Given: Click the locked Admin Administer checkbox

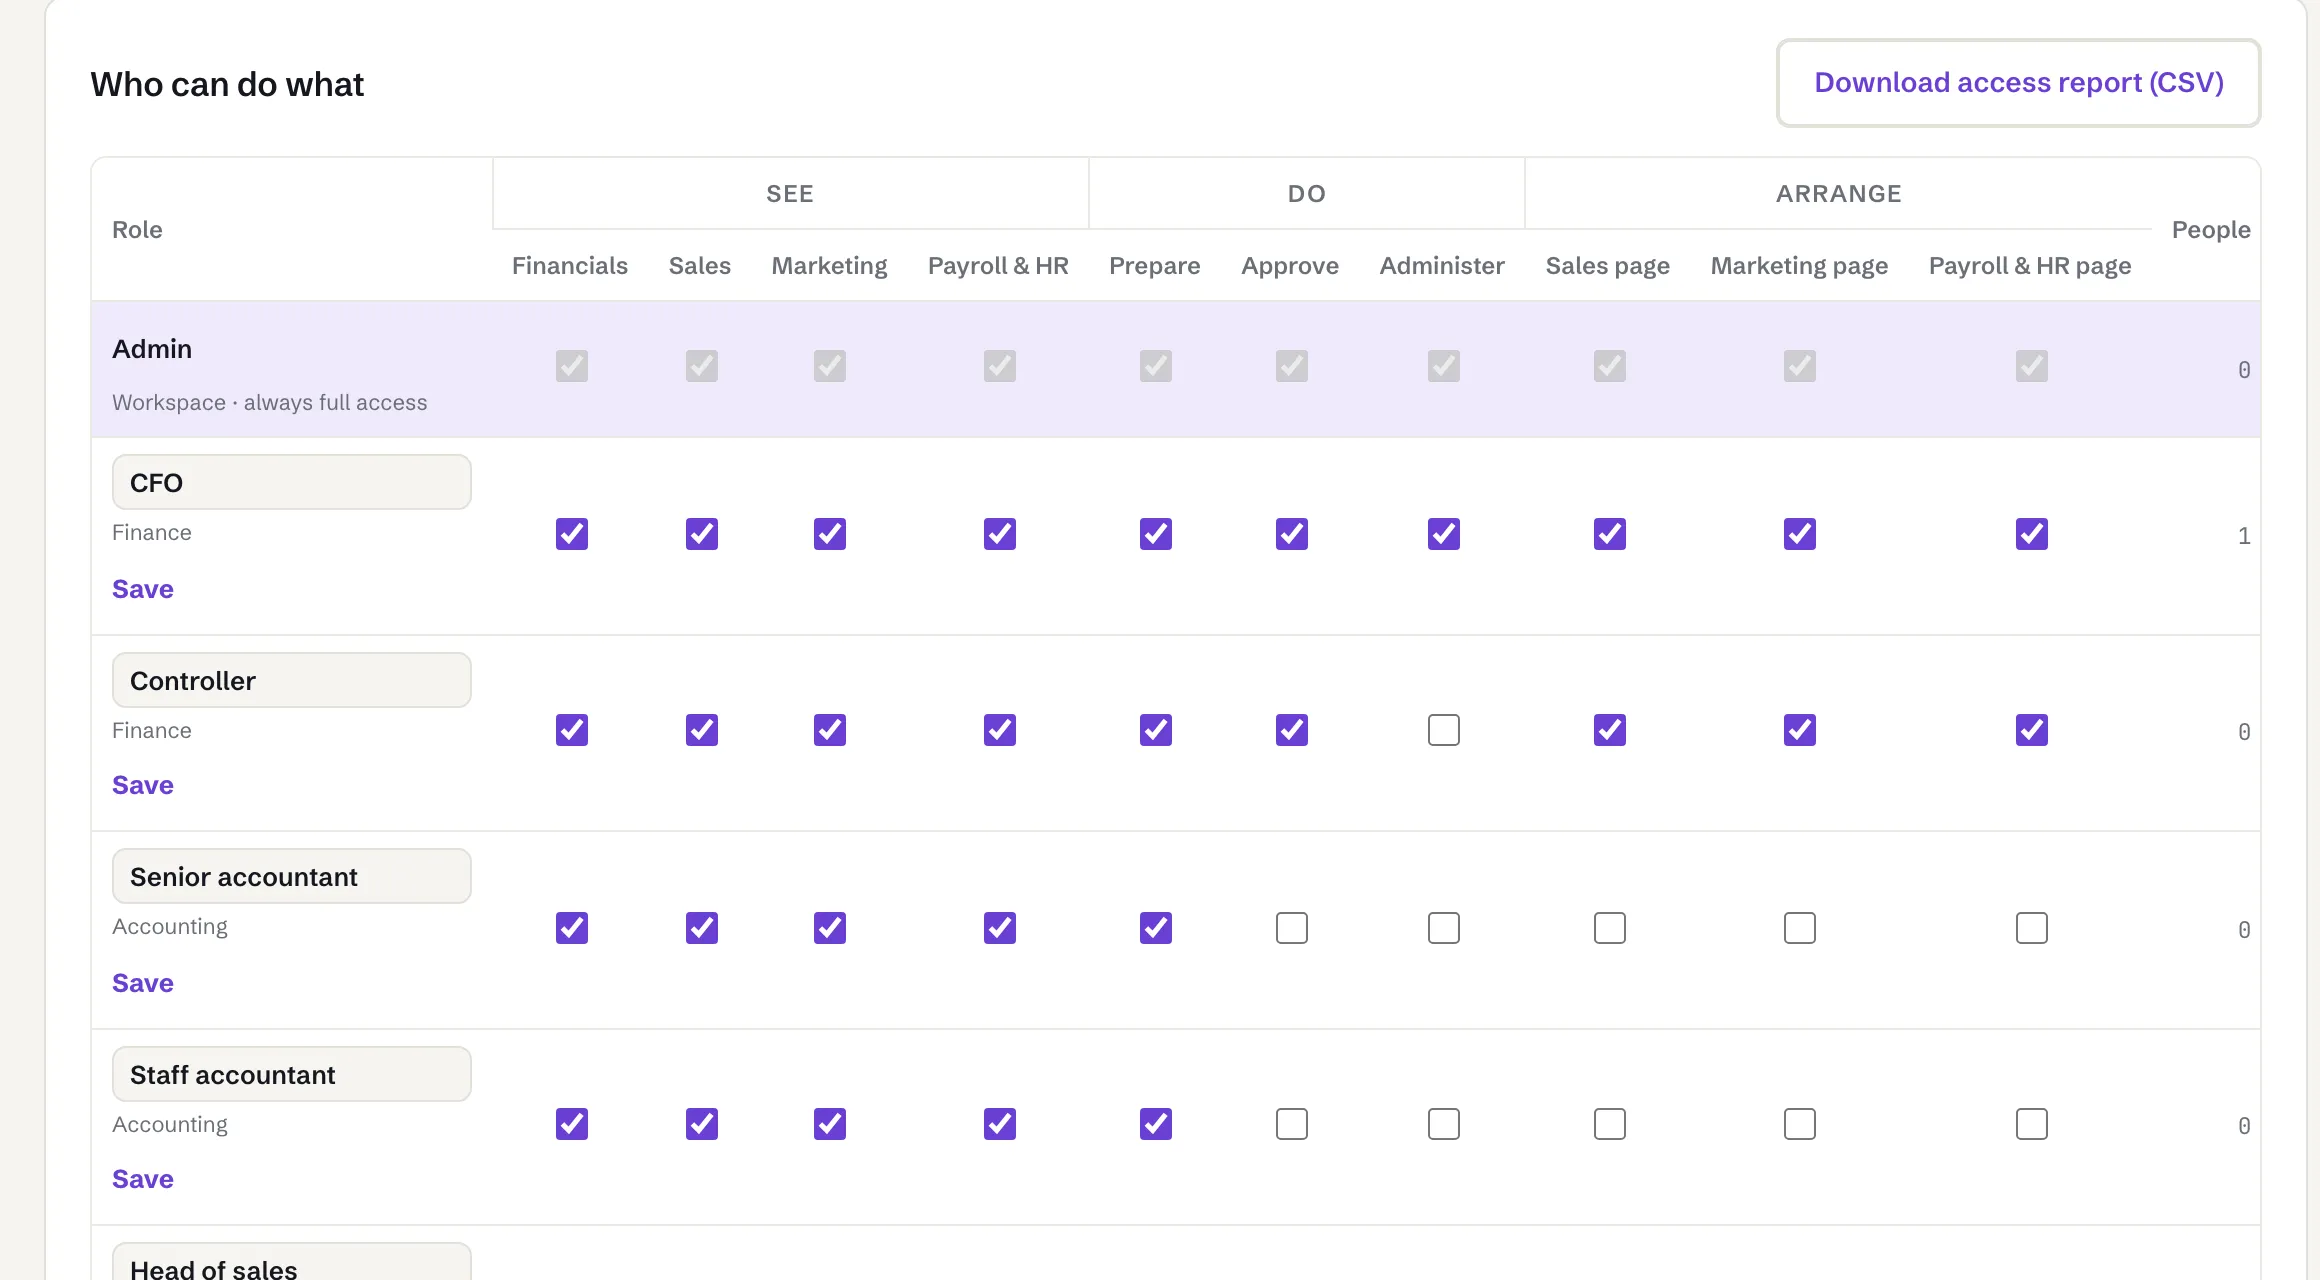Looking at the screenshot, I should click(1444, 366).
